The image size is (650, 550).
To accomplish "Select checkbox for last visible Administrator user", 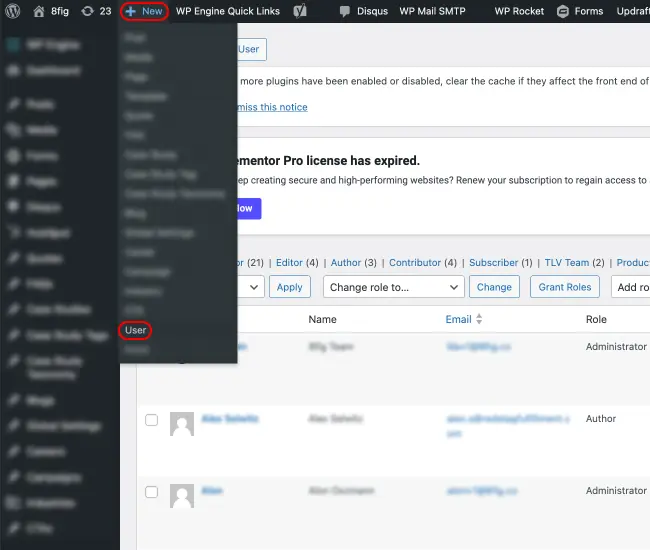I will pos(151,492).
